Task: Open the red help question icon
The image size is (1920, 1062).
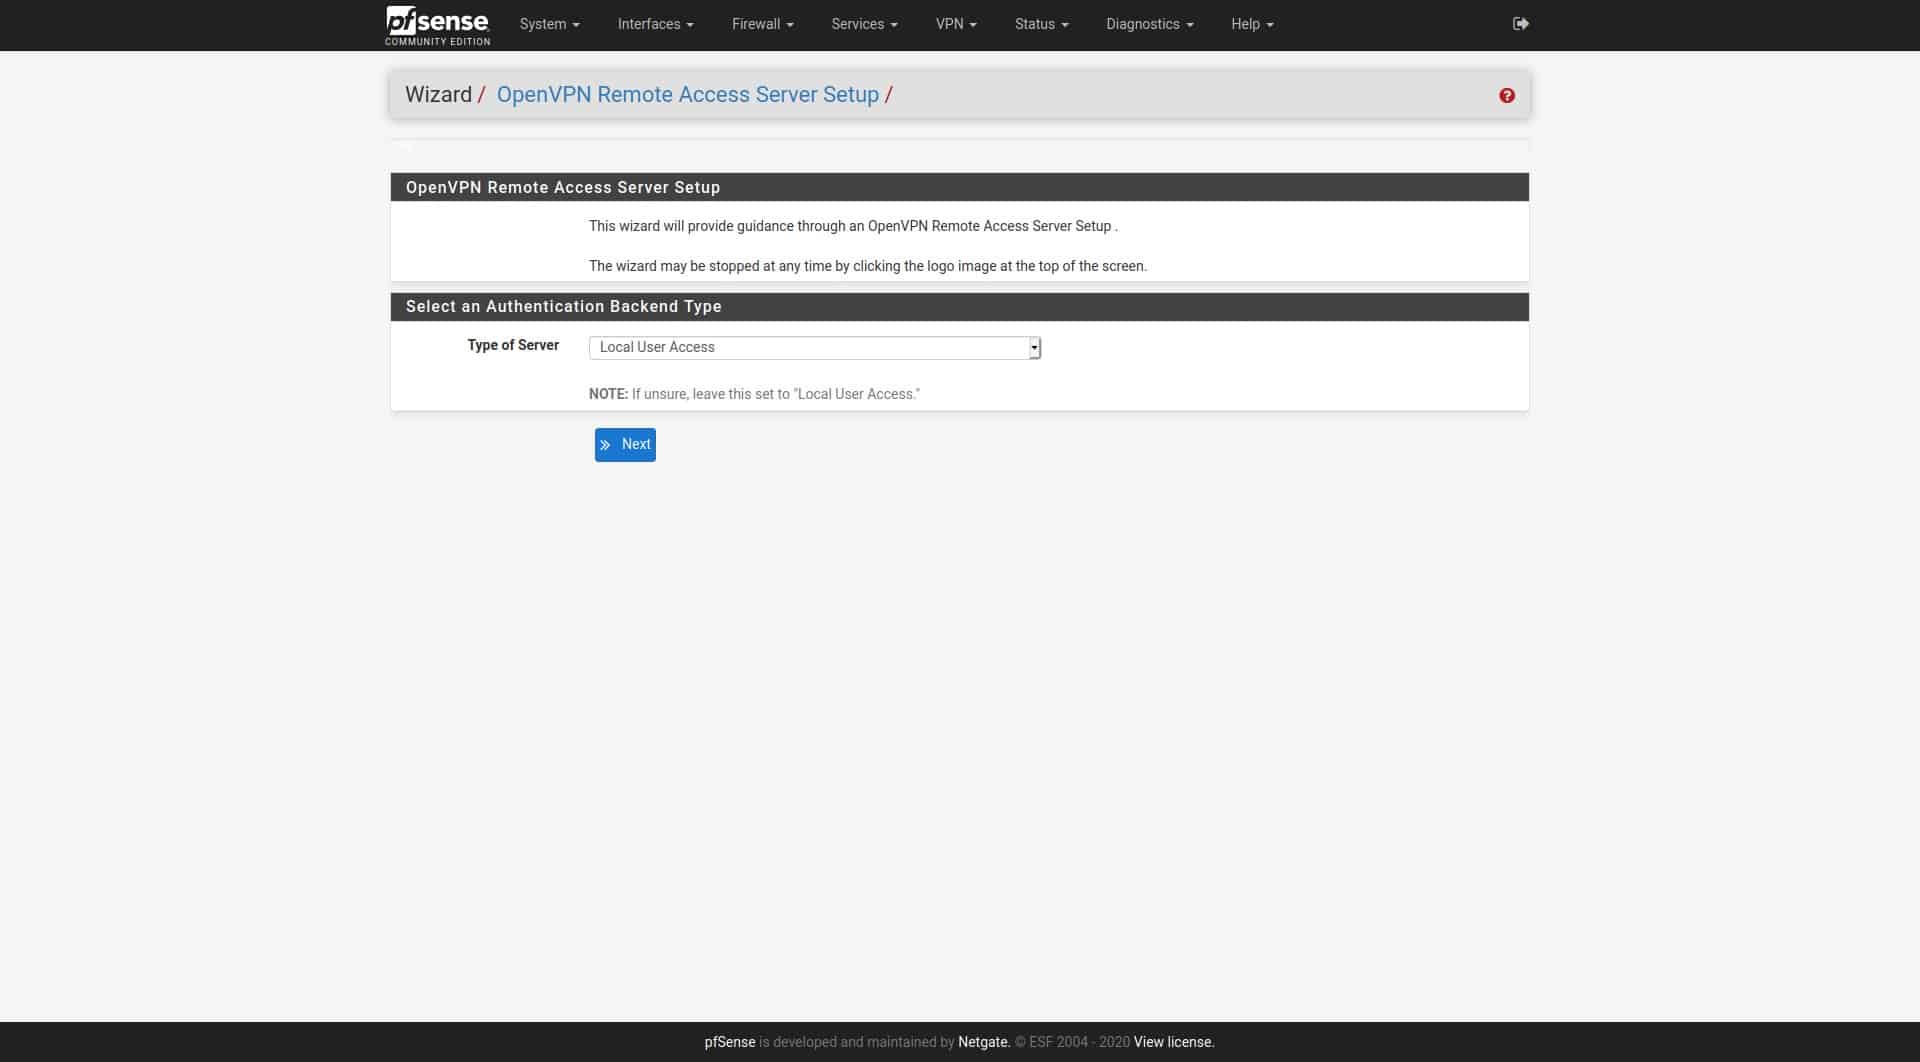Action: point(1507,96)
